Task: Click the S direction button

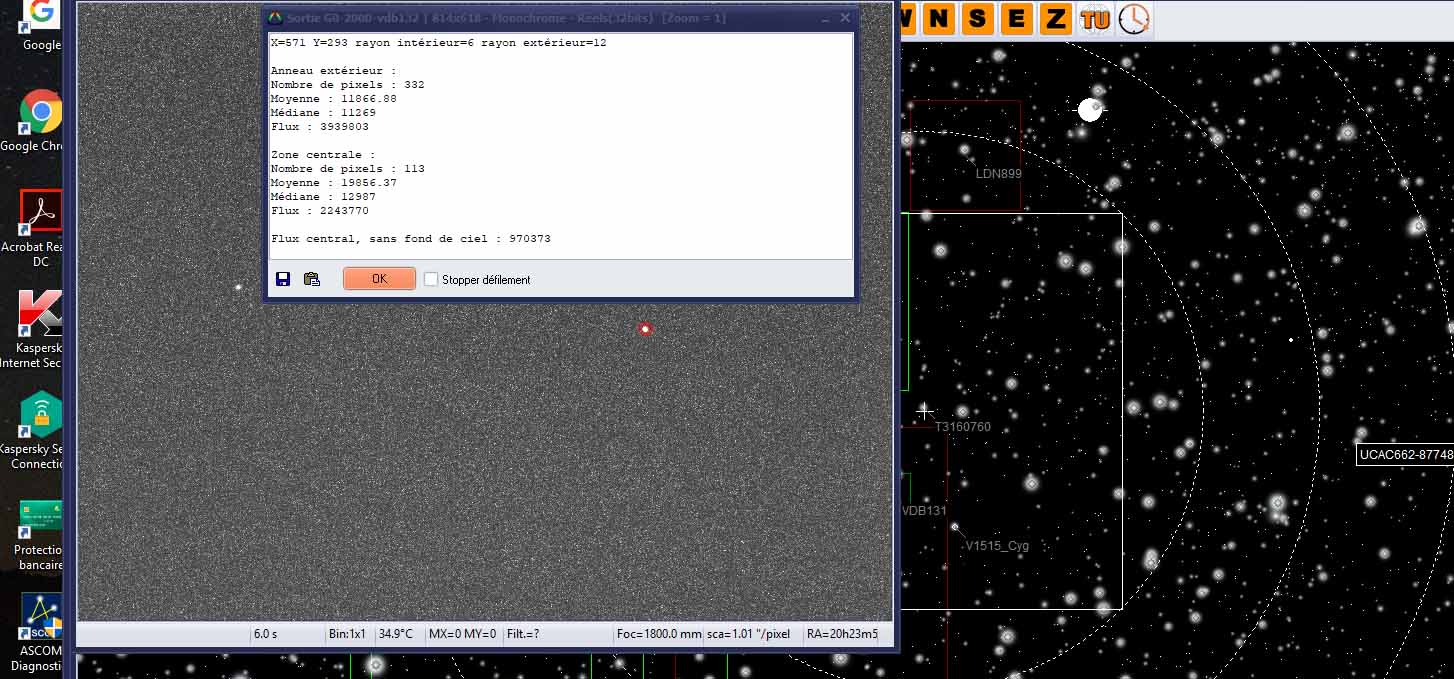Action: click(x=976, y=18)
